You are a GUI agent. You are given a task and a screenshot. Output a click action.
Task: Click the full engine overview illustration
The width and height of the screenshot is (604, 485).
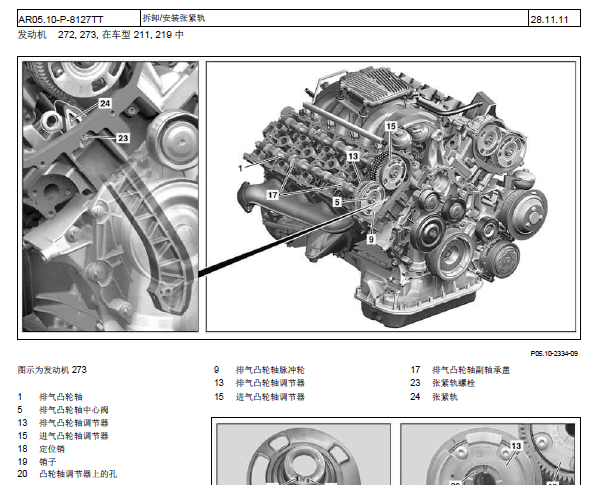coord(391,196)
